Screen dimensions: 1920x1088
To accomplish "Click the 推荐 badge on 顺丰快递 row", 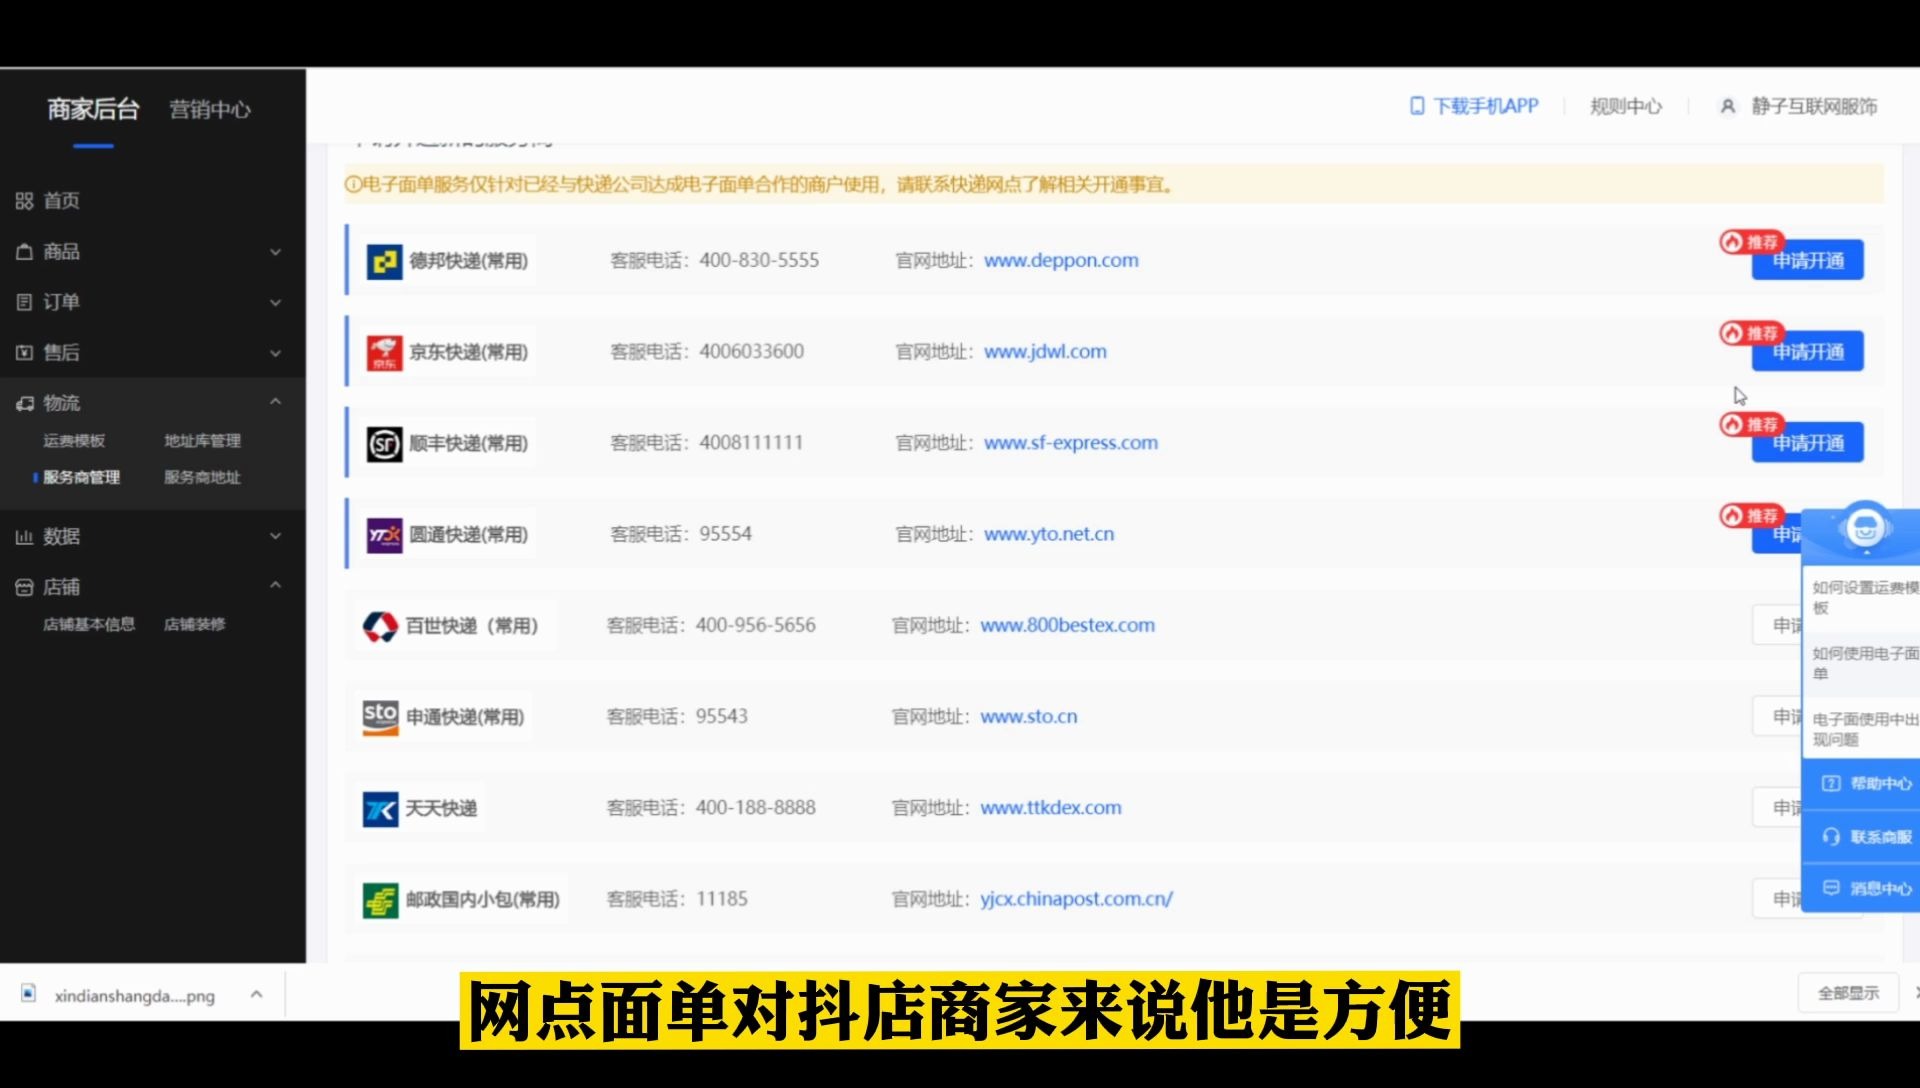I will point(1751,425).
